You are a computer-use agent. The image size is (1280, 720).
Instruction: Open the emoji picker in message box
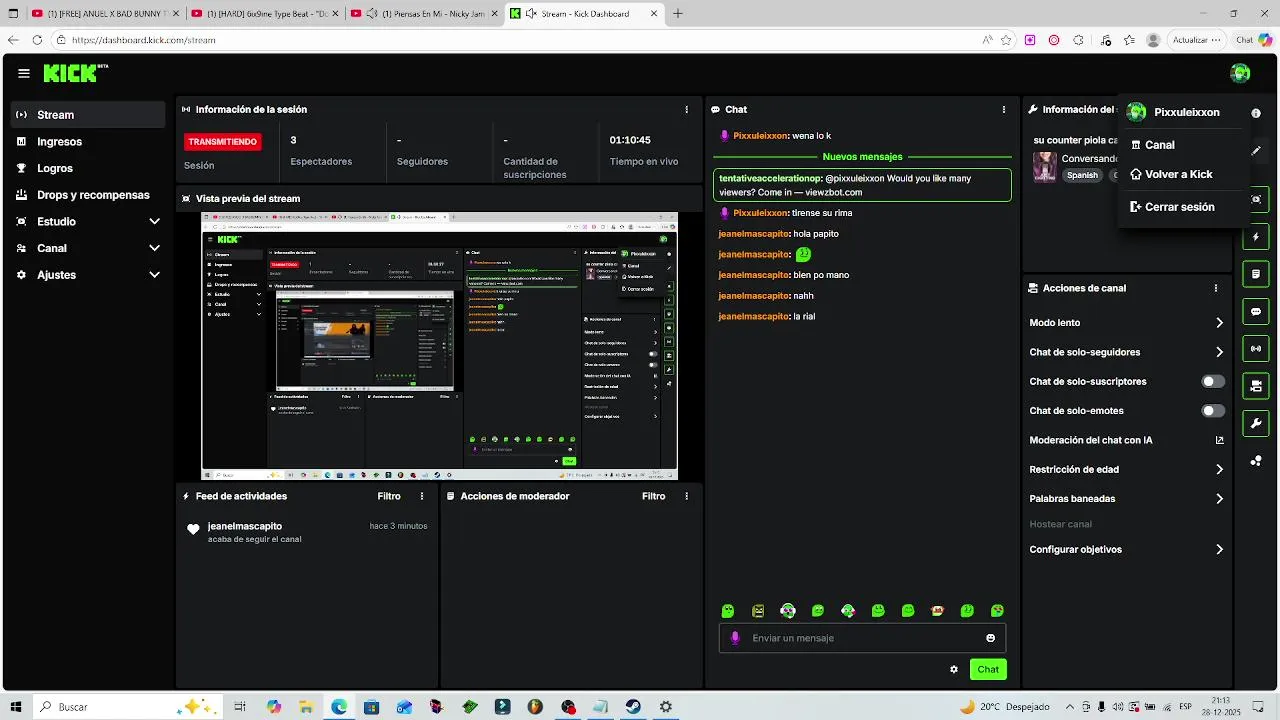(991, 638)
